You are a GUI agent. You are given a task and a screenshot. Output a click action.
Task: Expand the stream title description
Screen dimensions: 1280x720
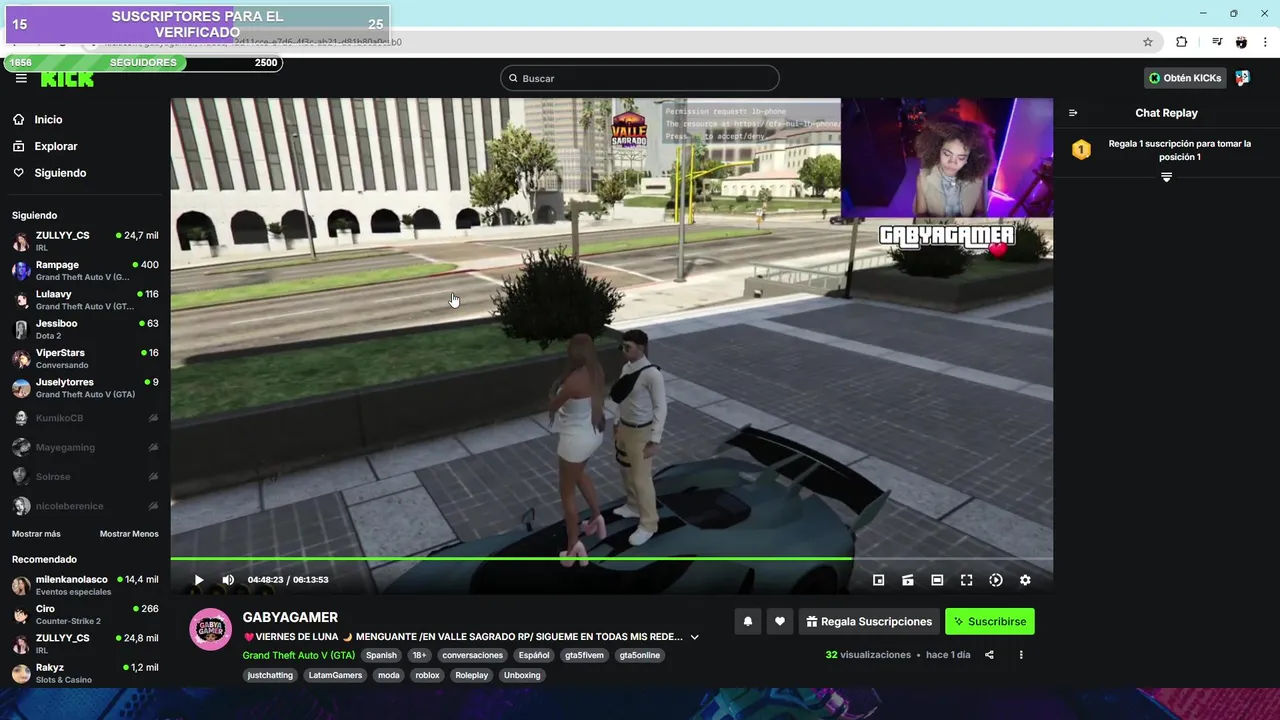point(695,637)
